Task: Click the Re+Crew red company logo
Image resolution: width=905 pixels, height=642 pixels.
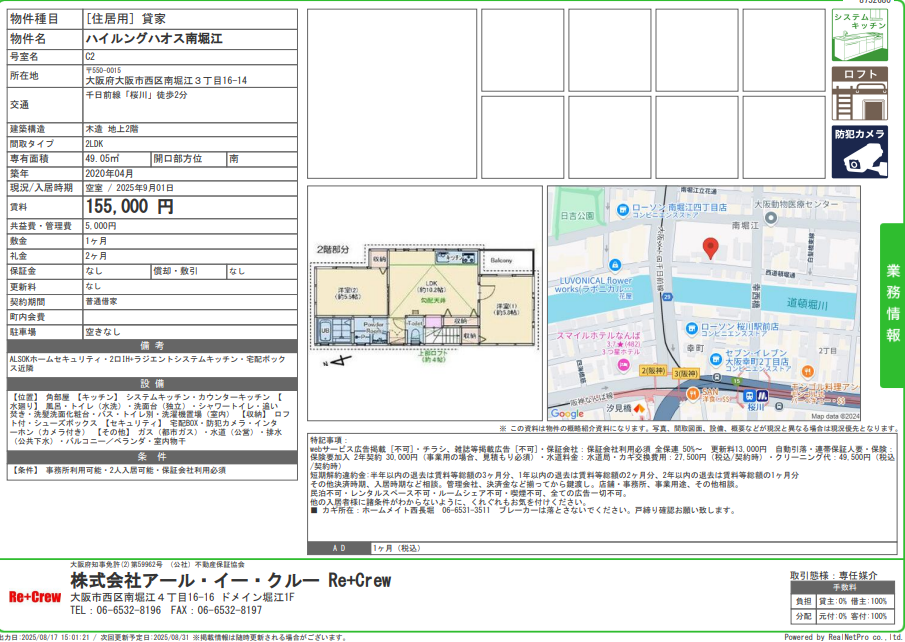Action: (35, 597)
